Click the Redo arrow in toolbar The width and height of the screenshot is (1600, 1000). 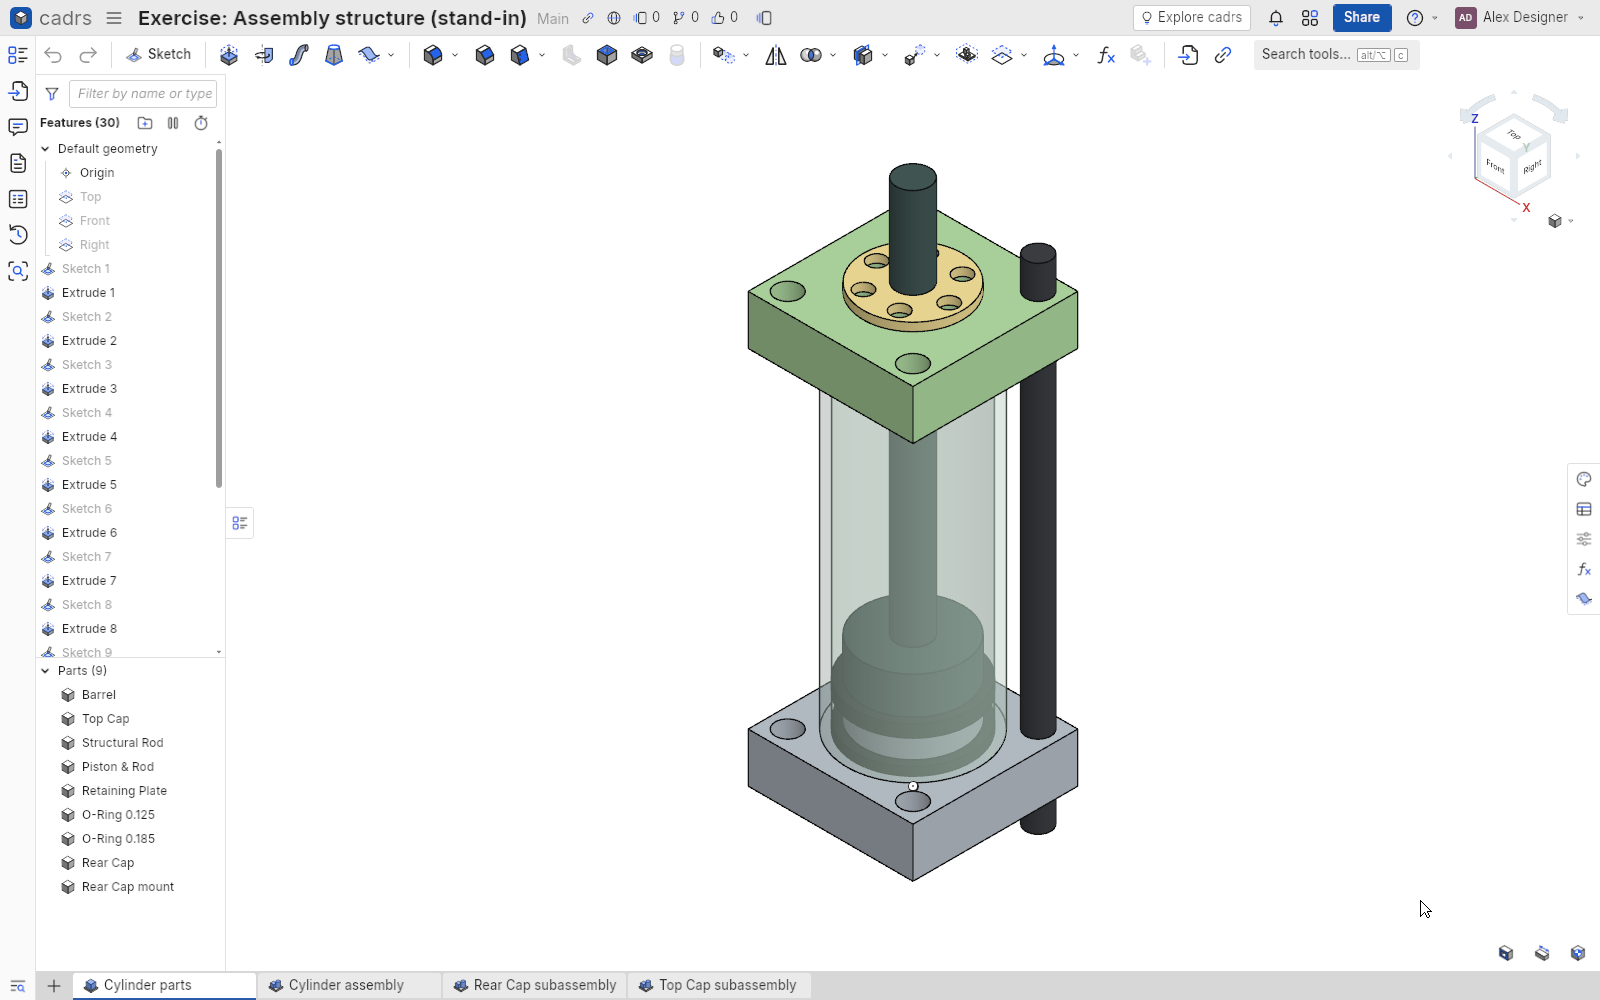pyautogui.click(x=88, y=55)
